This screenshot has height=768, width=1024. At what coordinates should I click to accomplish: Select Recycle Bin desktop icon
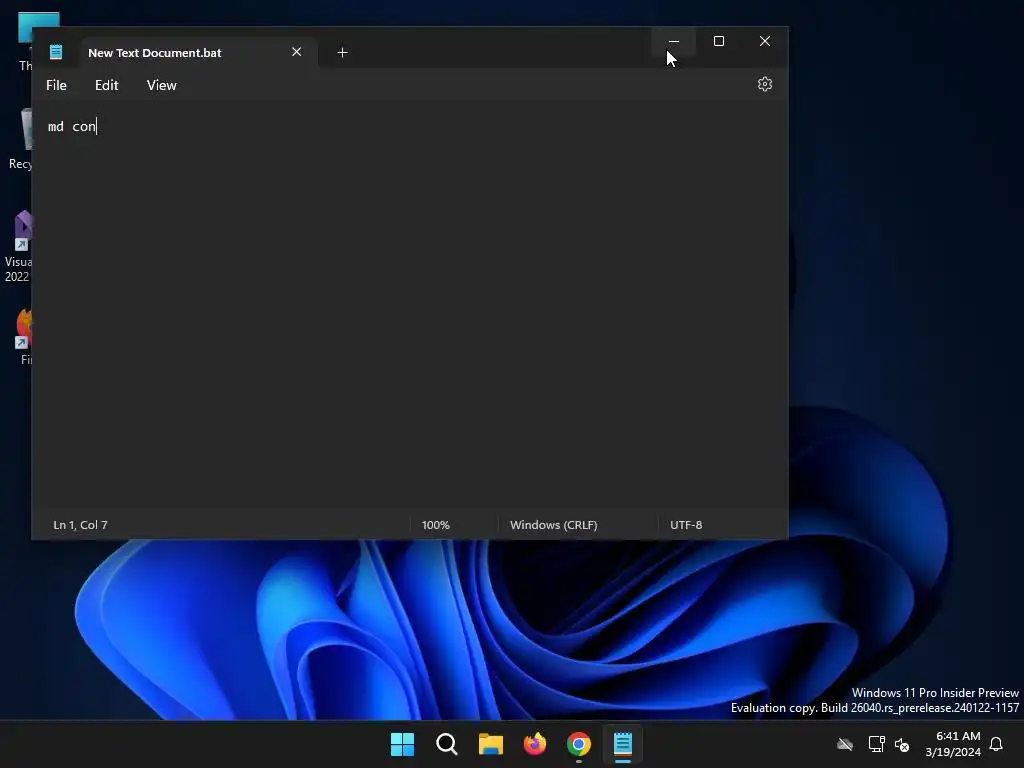click(20, 140)
